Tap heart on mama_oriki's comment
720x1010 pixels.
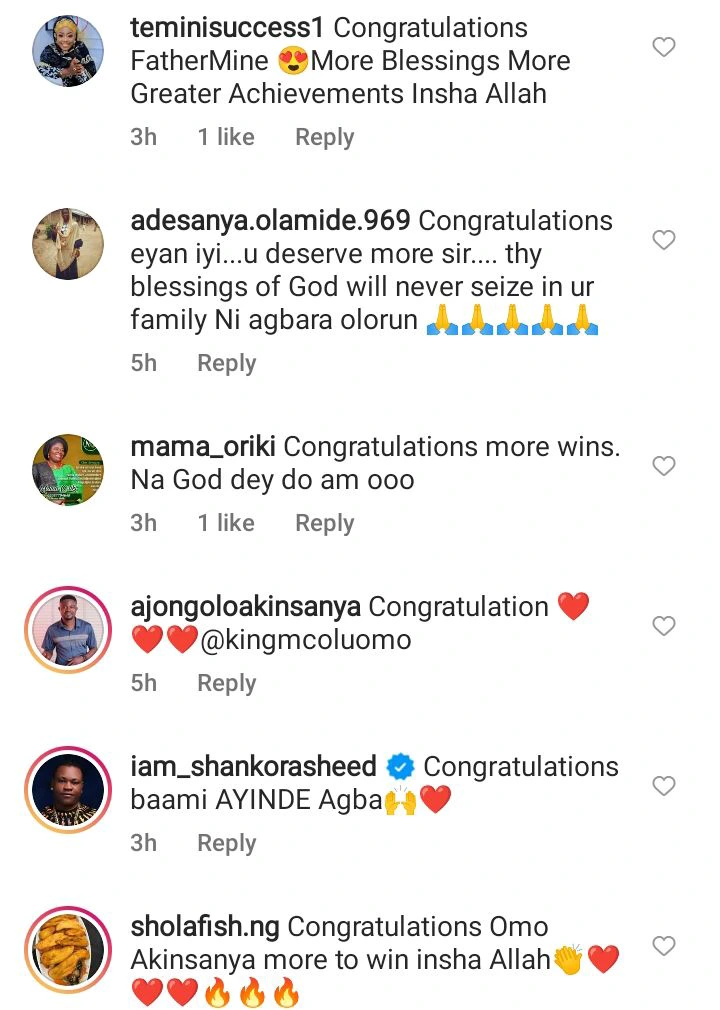663,466
